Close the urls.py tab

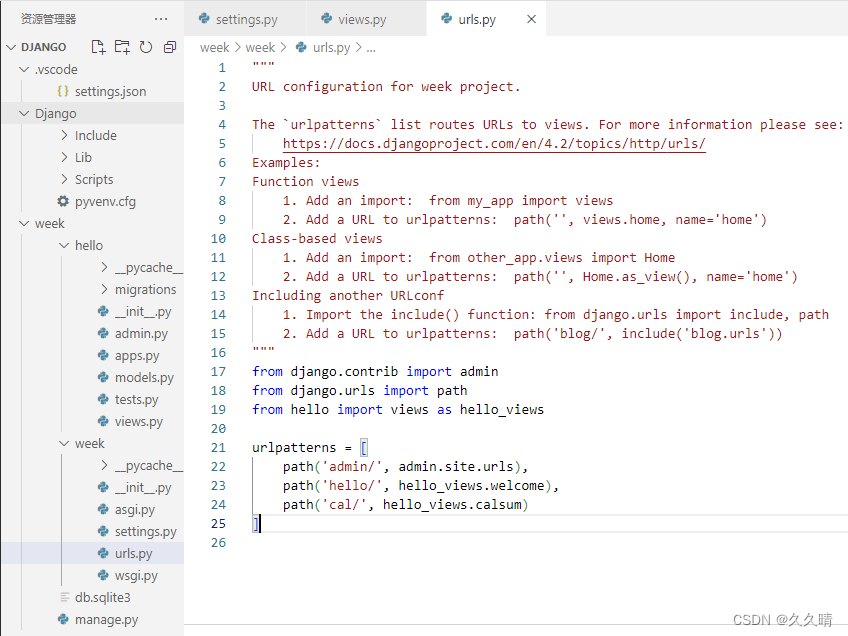[x=530, y=18]
